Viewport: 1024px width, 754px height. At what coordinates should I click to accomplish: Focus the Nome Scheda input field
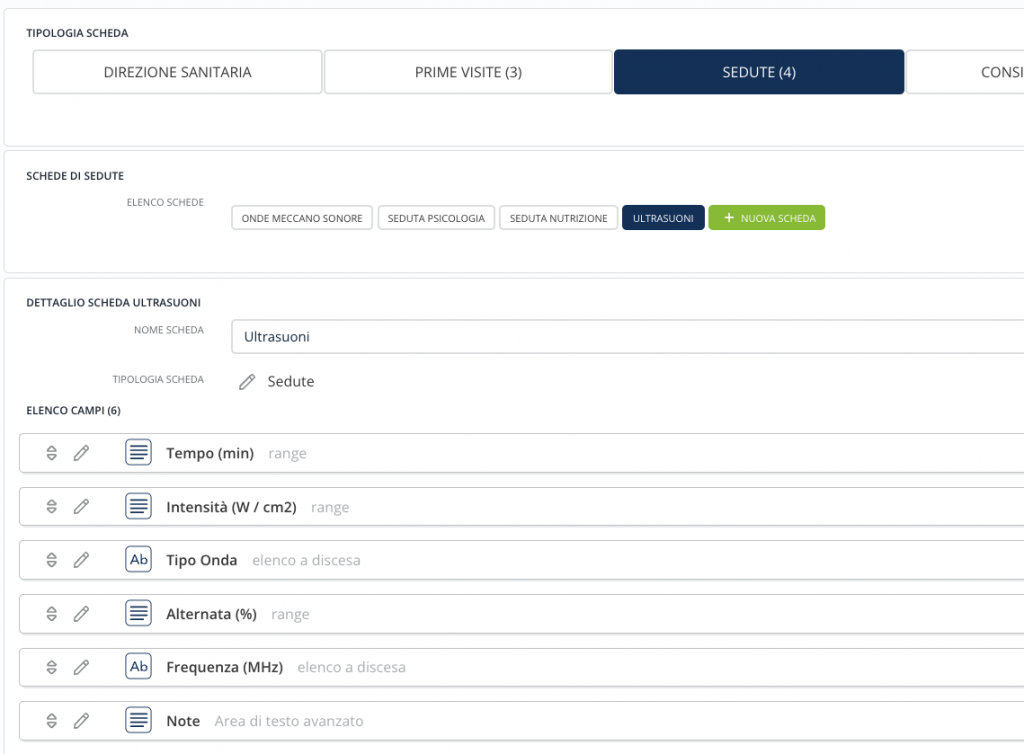[628, 337]
